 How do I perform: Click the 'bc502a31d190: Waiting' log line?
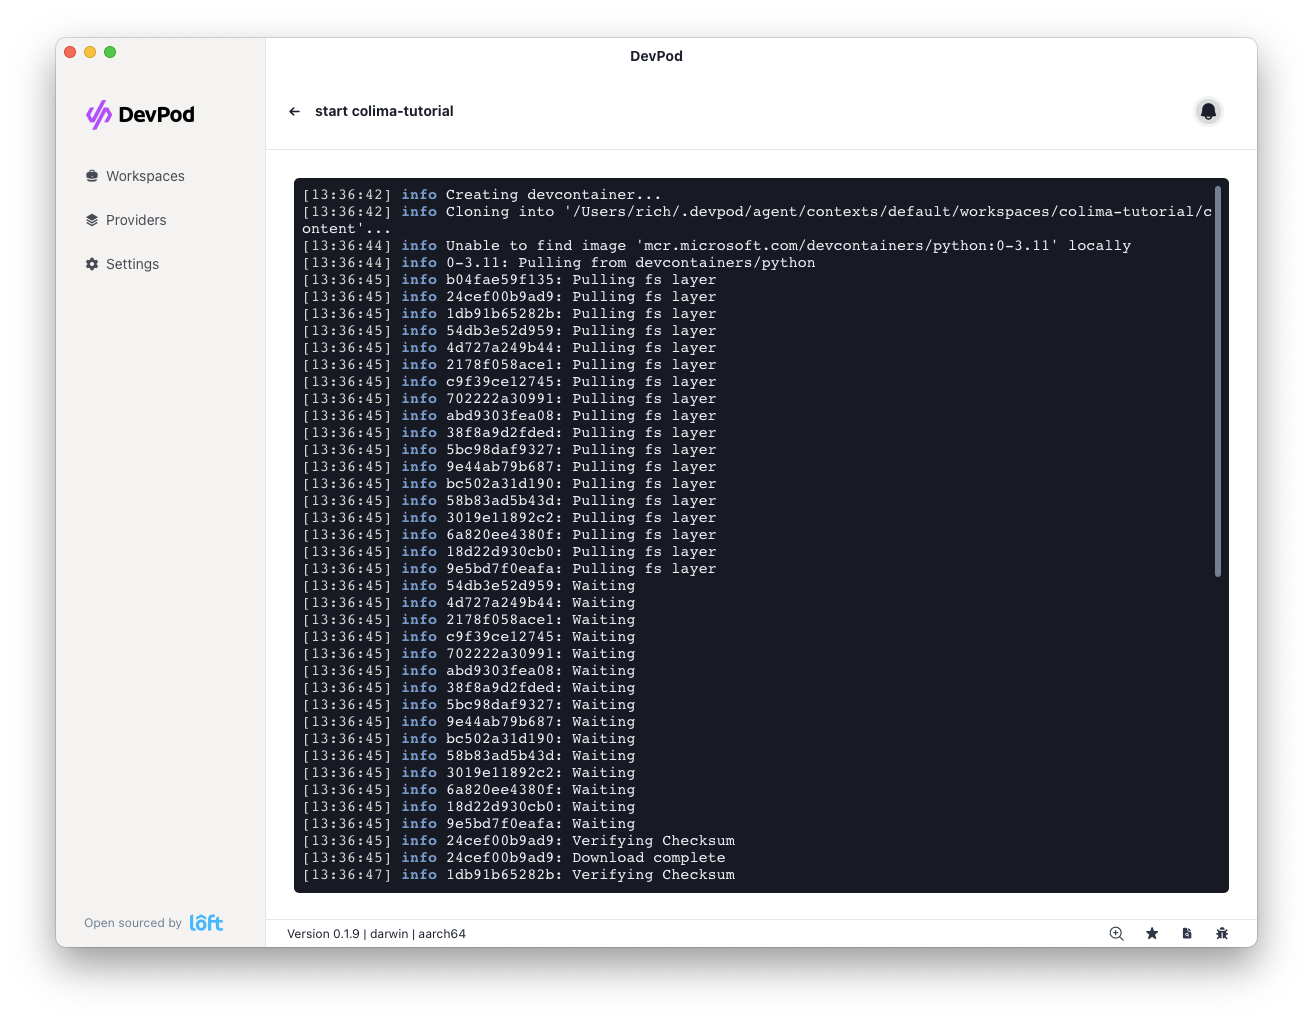(469, 739)
